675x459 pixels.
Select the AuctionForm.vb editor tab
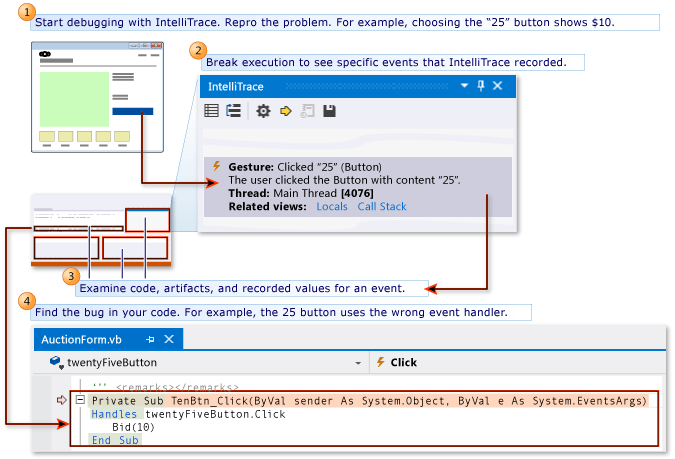[88, 339]
